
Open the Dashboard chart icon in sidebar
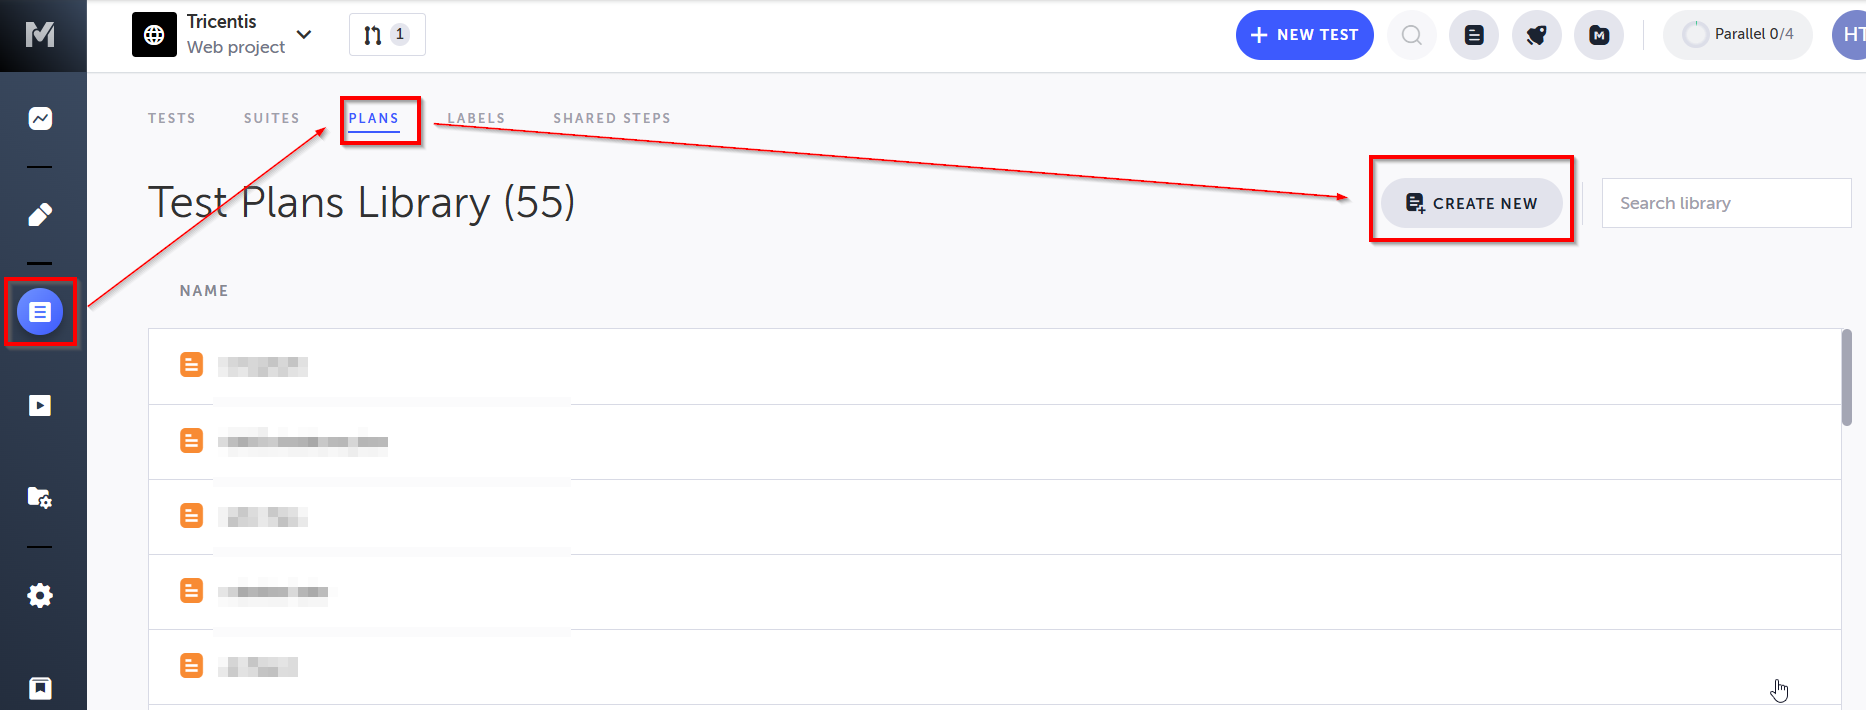[x=40, y=119]
